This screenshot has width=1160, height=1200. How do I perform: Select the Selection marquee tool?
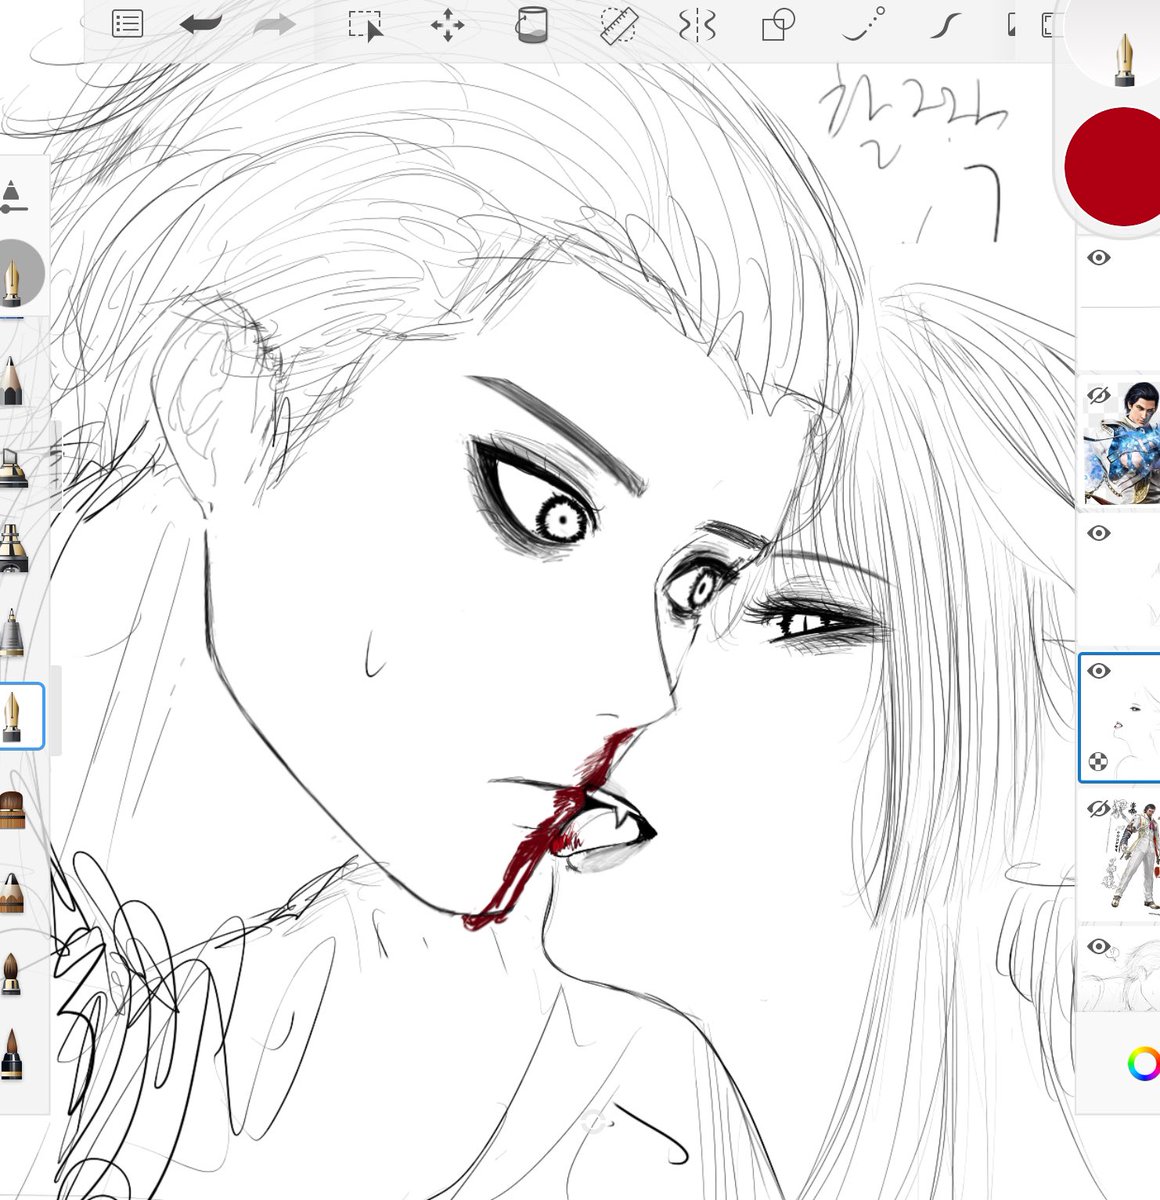coord(366,26)
